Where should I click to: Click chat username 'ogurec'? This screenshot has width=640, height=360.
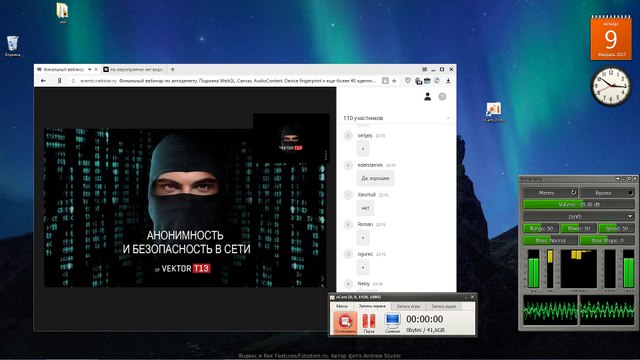coord(365,254)
